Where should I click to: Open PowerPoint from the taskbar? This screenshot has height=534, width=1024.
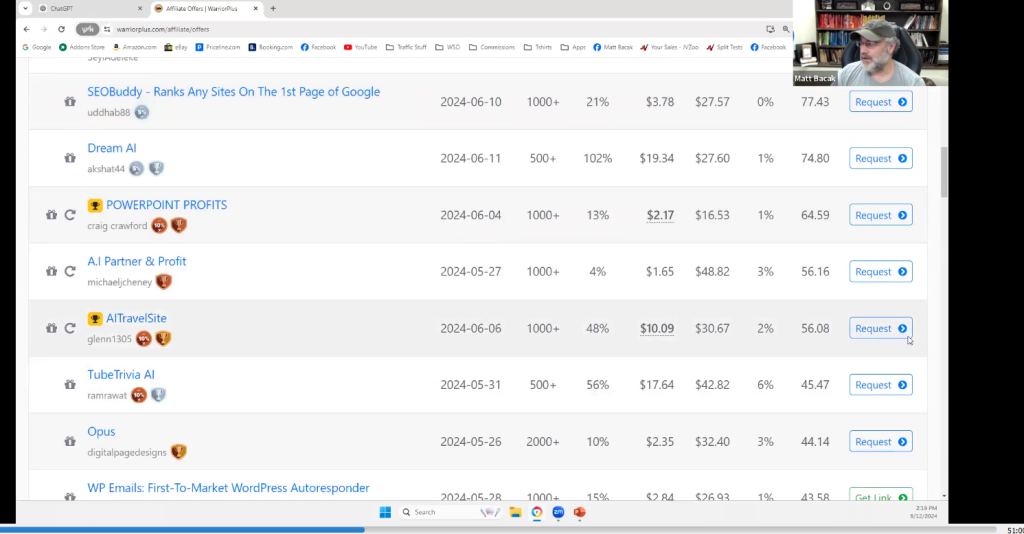(579, 512)
